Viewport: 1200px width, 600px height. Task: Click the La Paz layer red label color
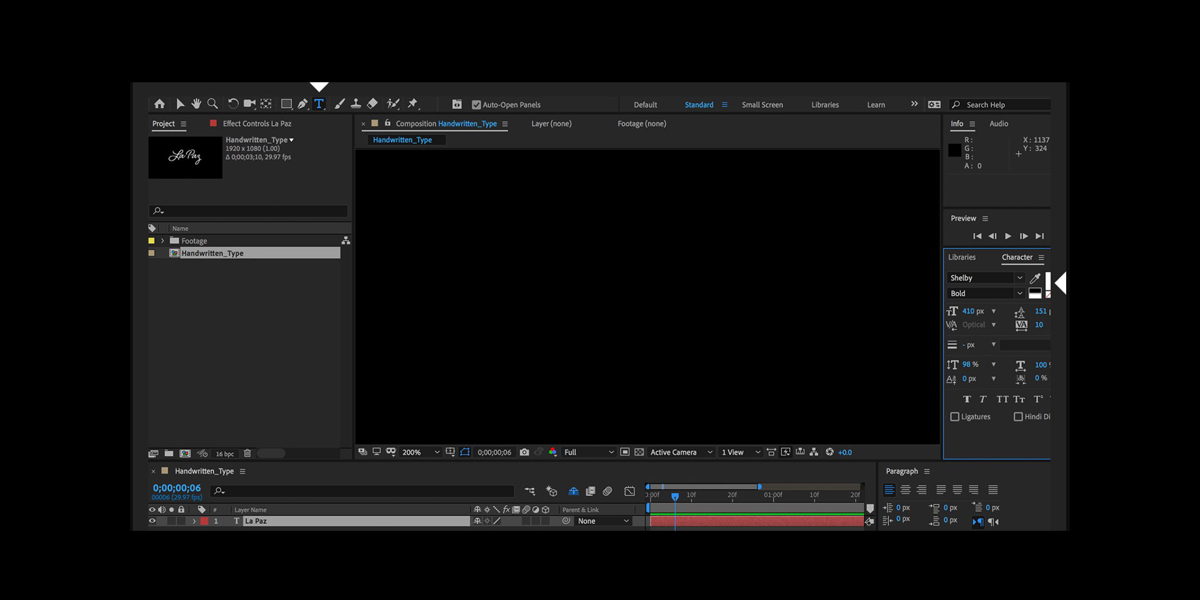[x=205, y=521]
